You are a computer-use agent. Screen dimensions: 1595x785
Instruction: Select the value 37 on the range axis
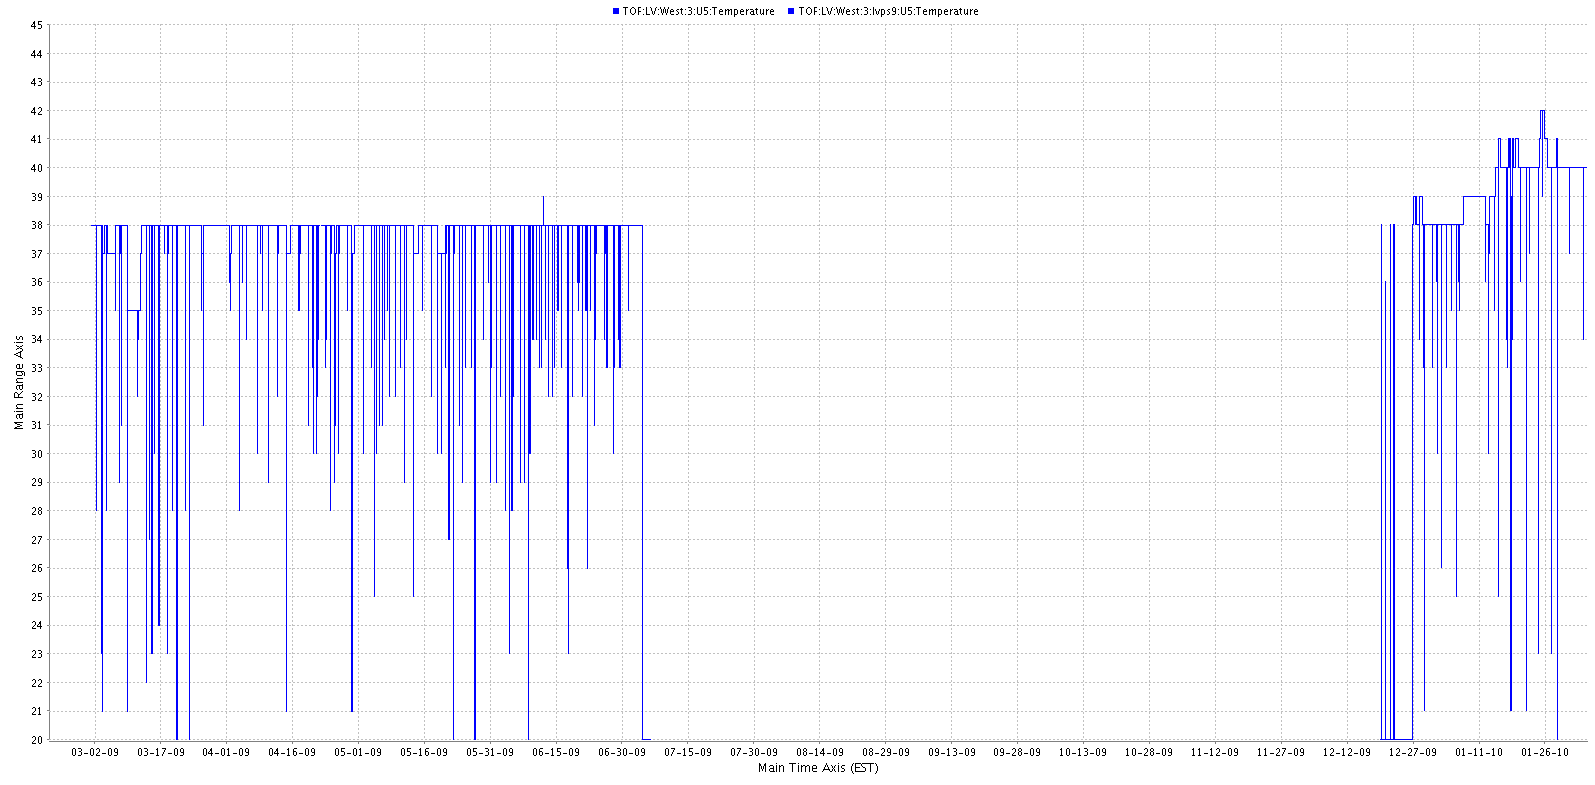click(36, 254)
